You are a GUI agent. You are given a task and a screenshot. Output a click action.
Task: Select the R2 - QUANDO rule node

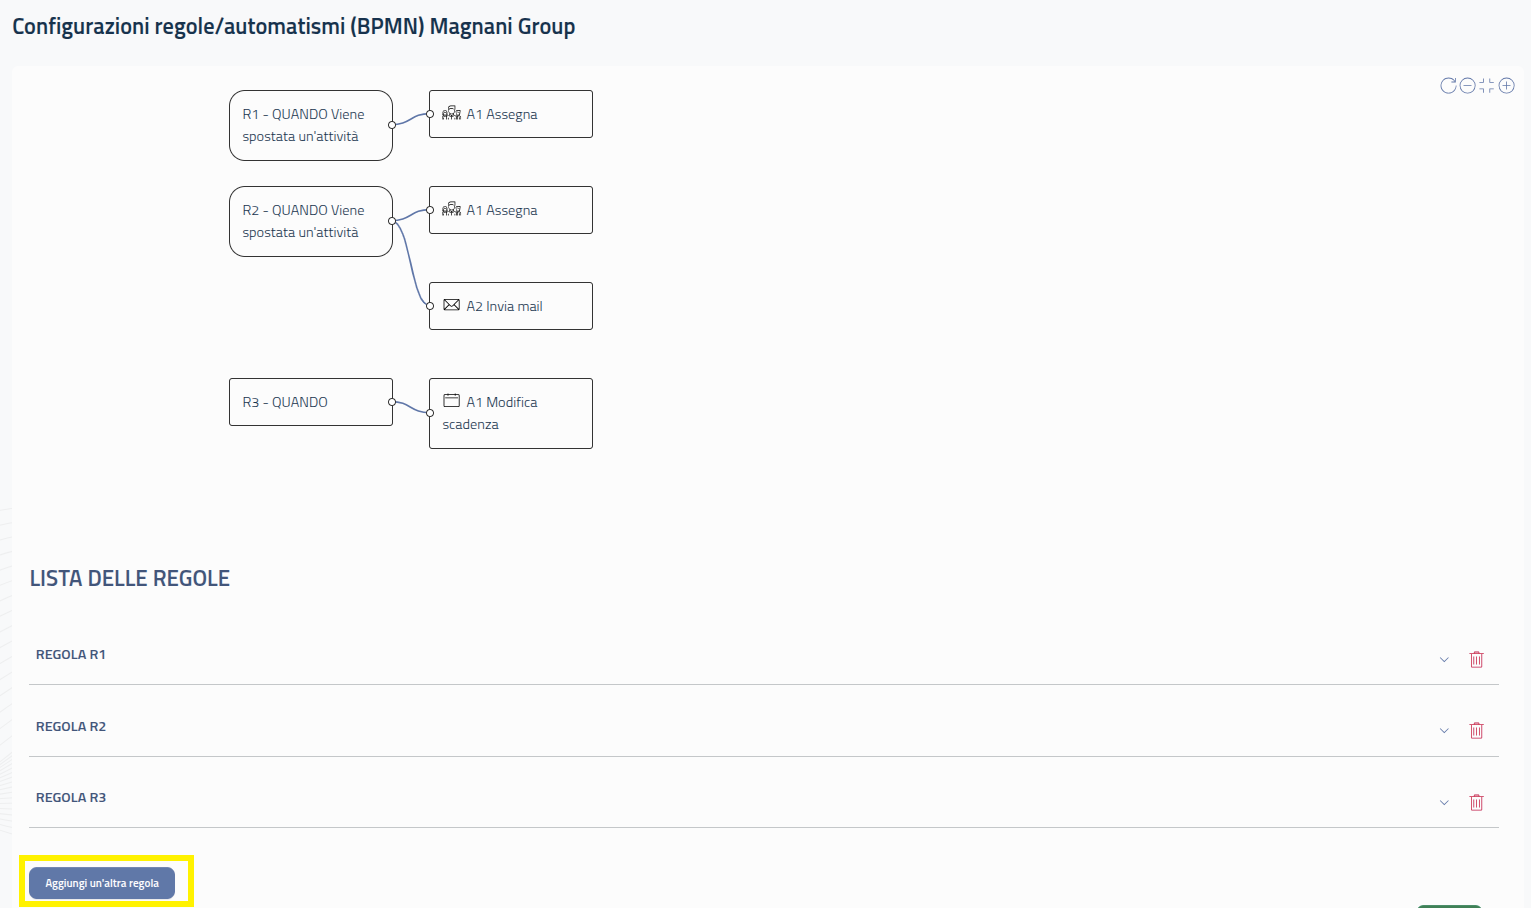pyautogui.click(x=310, y=221)
